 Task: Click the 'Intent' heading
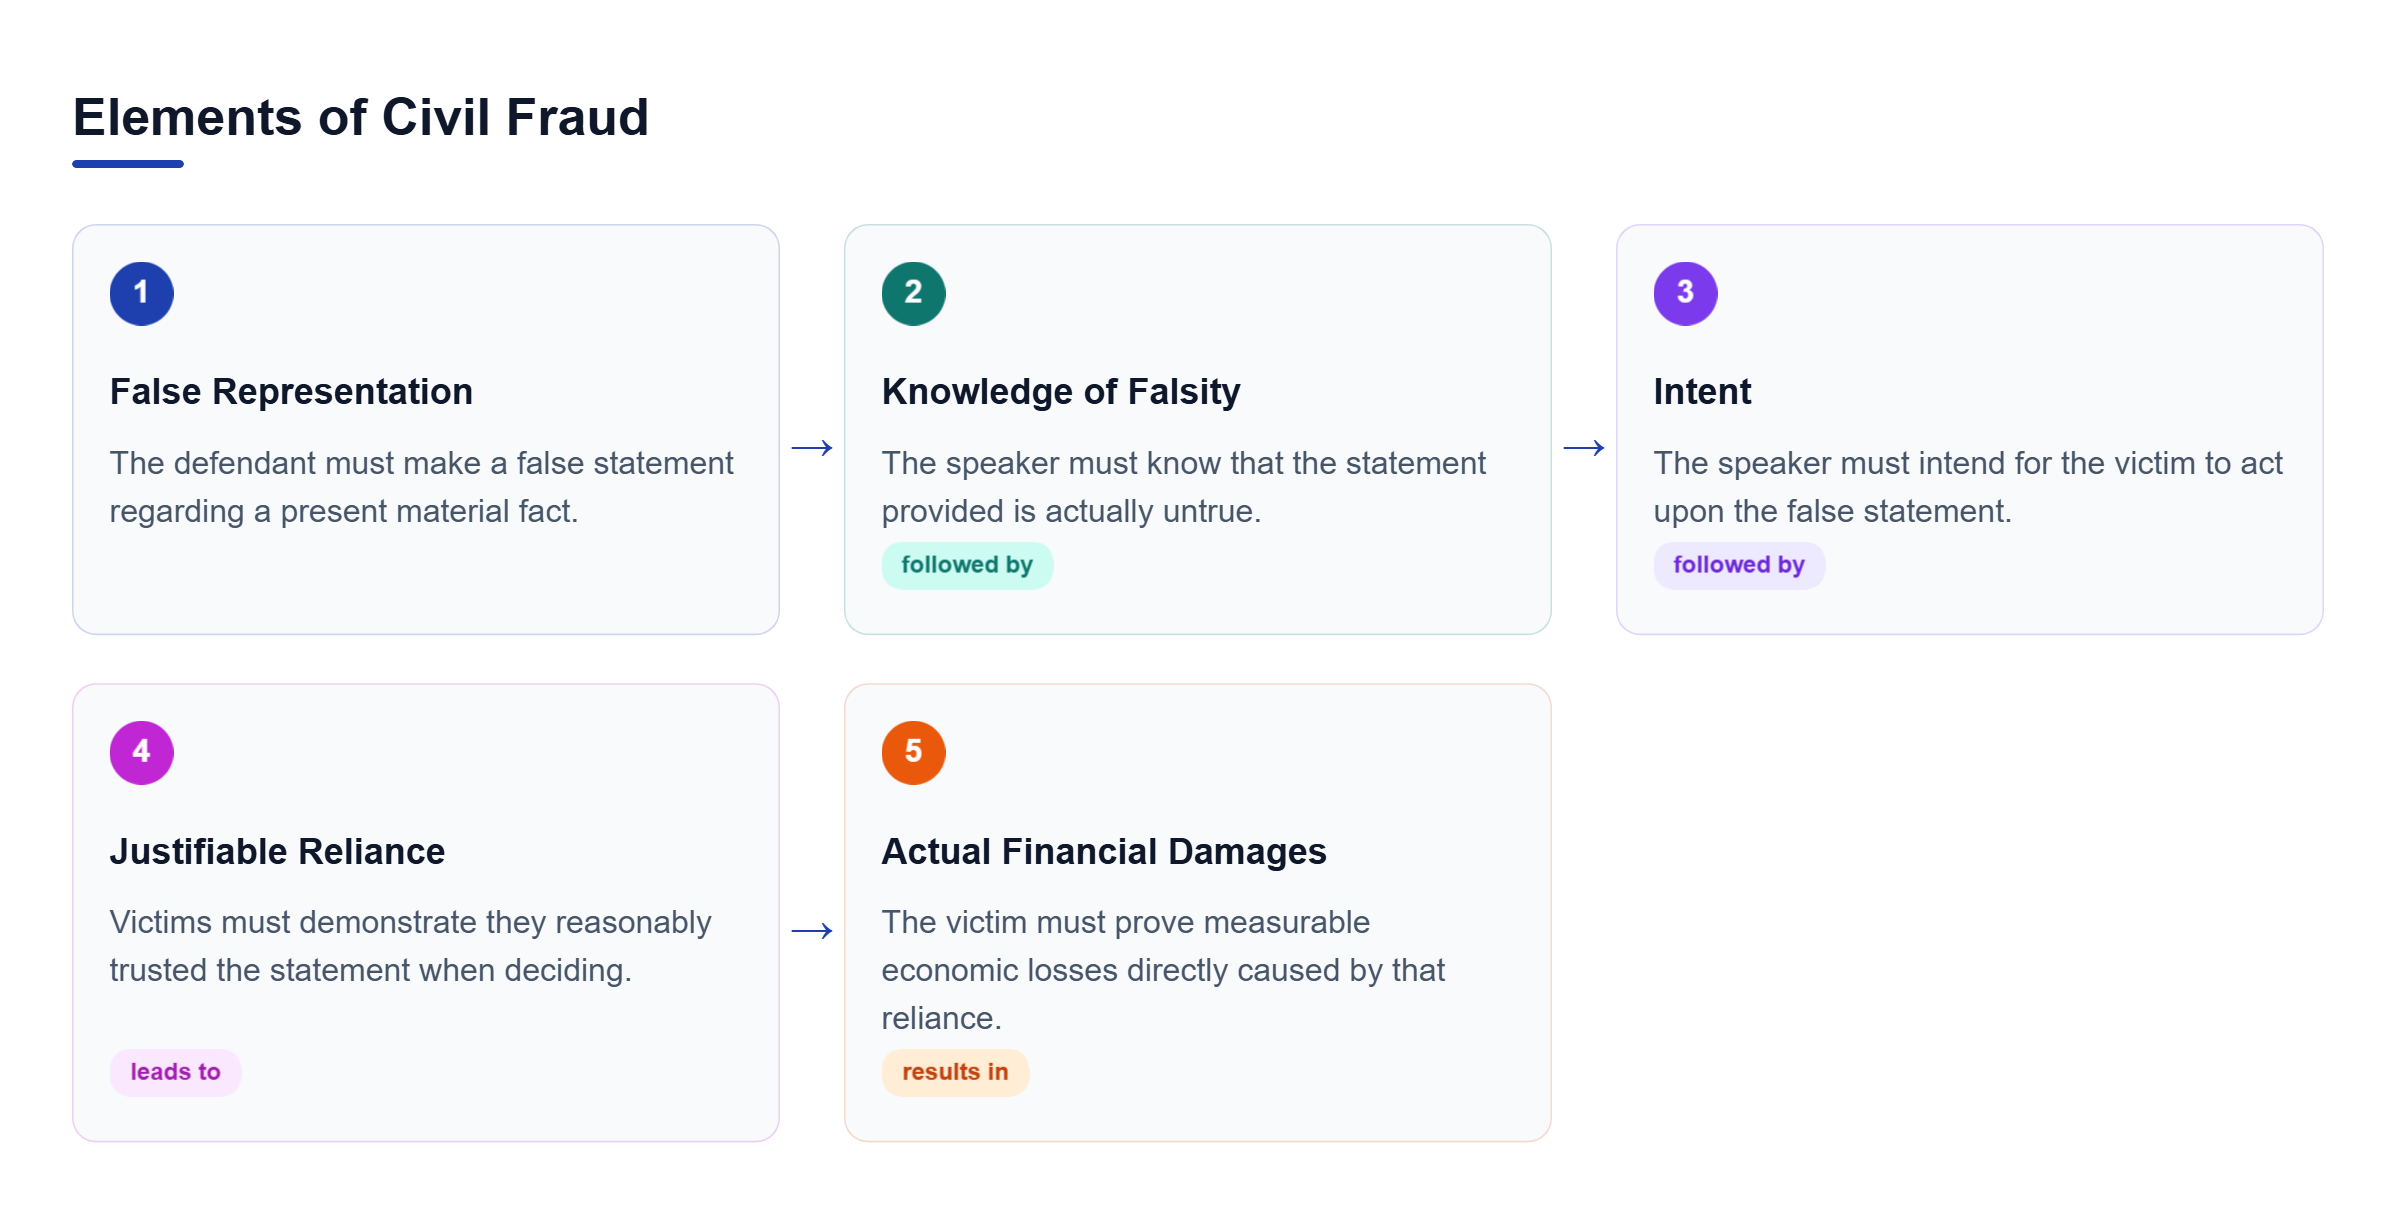click(x=1702, y=391)
